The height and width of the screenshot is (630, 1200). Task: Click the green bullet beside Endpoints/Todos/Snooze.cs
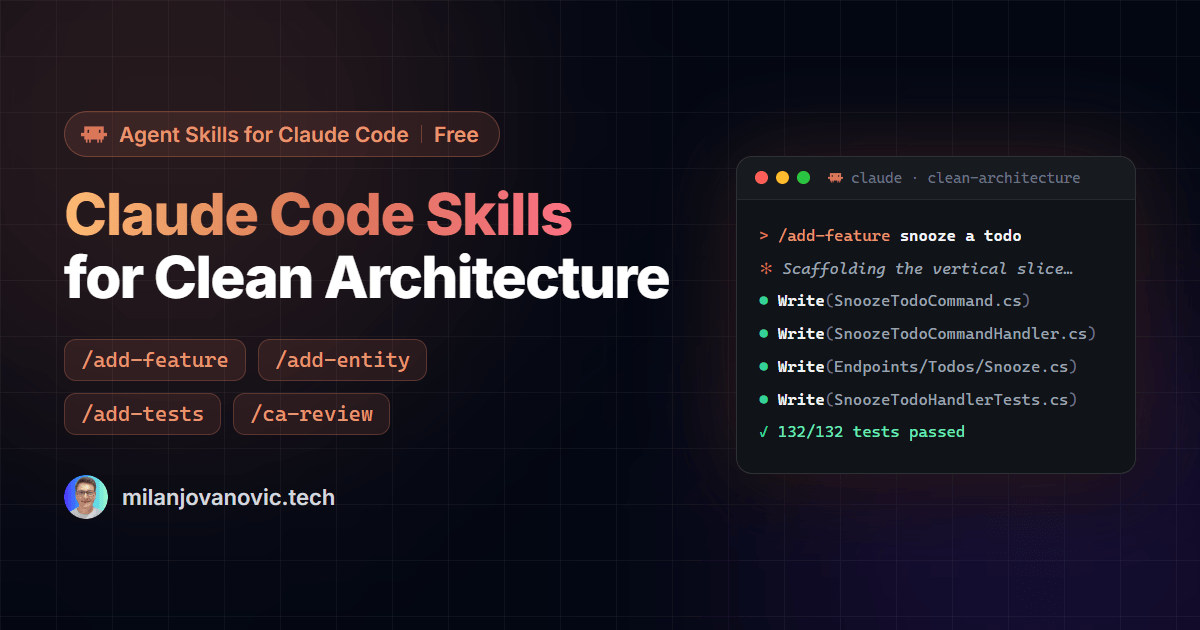[x=764, y=367]
